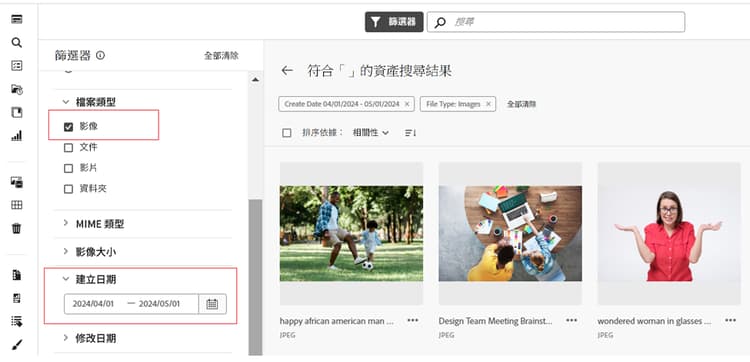Screen dimensions: 750x362
Task: Click the back arrow beside search results title
Action: pos(287,71)
